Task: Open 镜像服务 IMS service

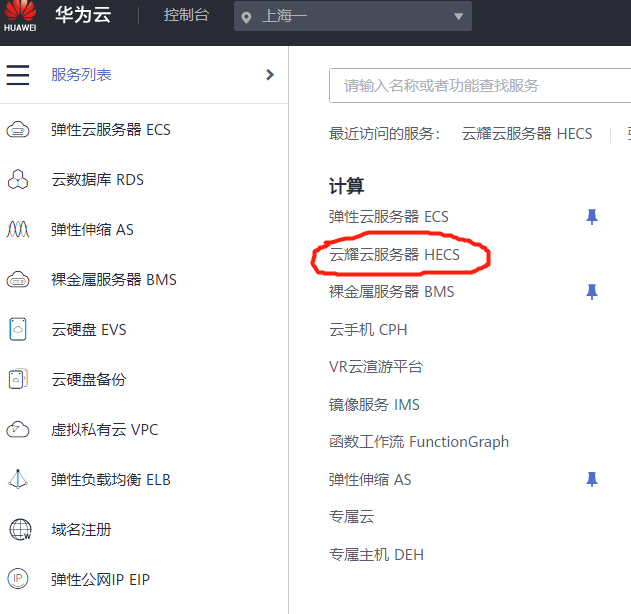Action: coord(374,404)
